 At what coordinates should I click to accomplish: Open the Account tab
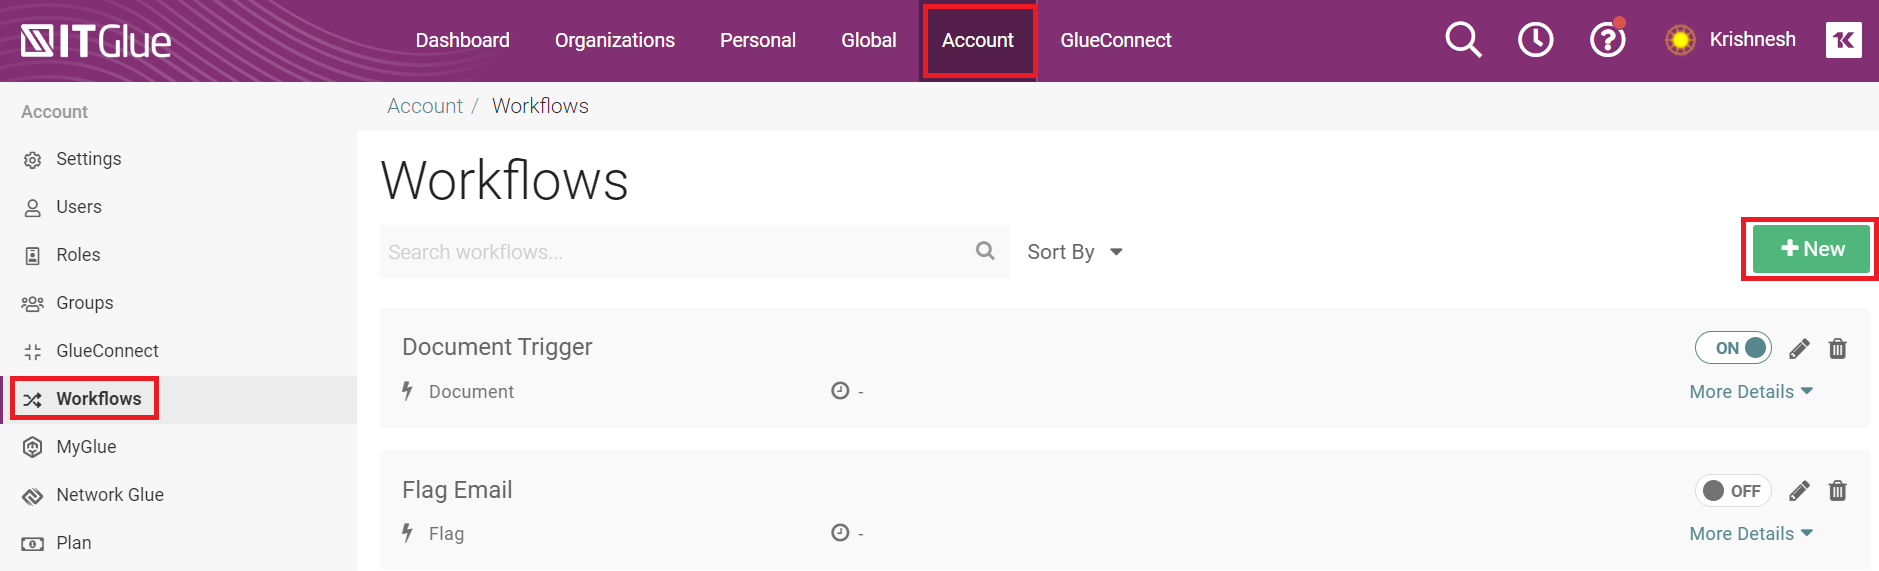click(x=978, y=40)
